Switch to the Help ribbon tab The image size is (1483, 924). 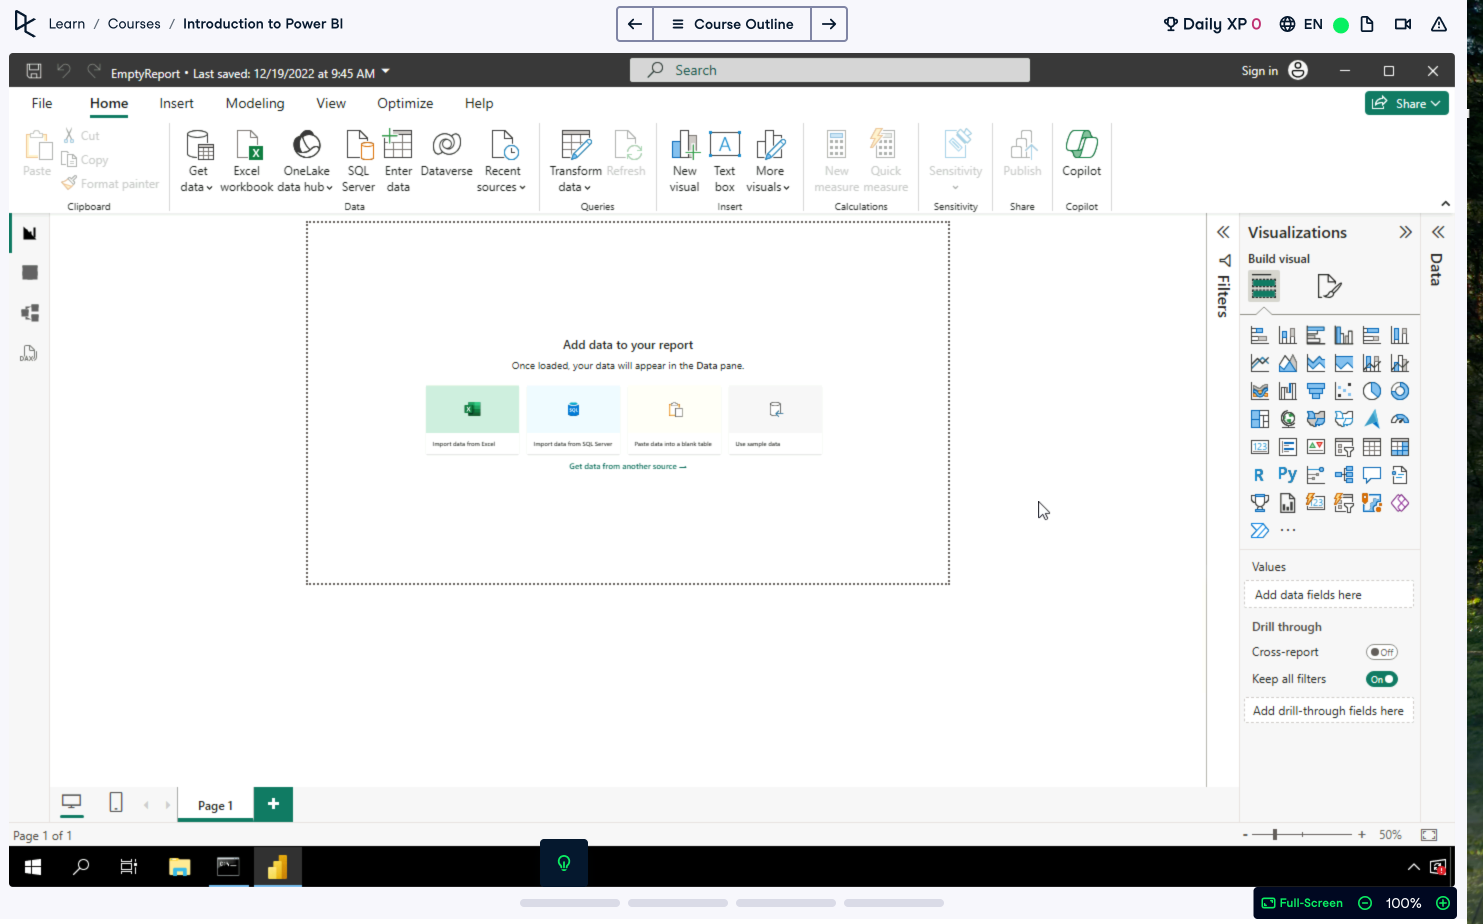click(x=479, y=103)
